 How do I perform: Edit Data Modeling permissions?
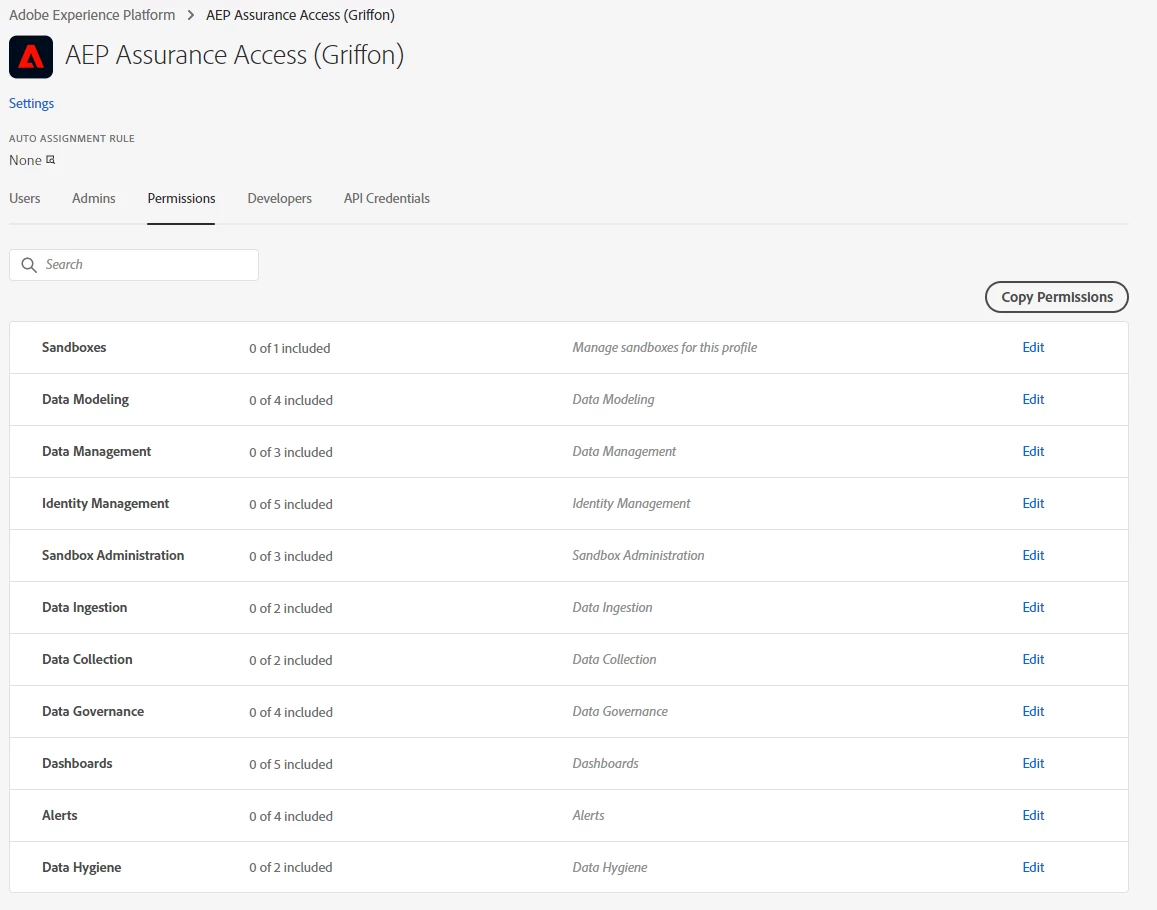(x=1033, y=399)
